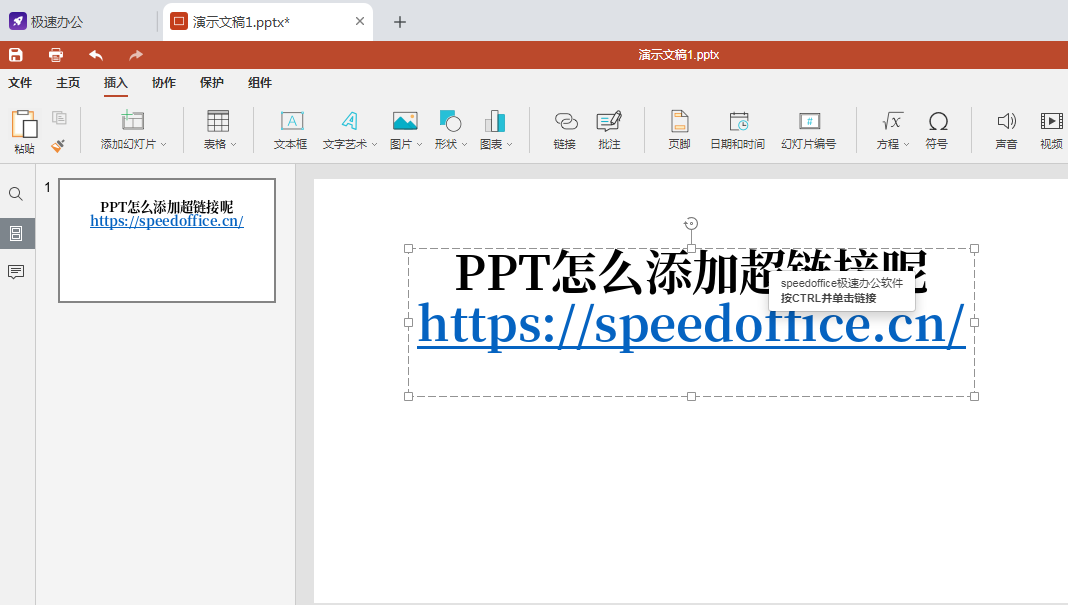Open the 文件 menu
Image resolution: width=1068 pixels, height=605 pixels.
20,83
